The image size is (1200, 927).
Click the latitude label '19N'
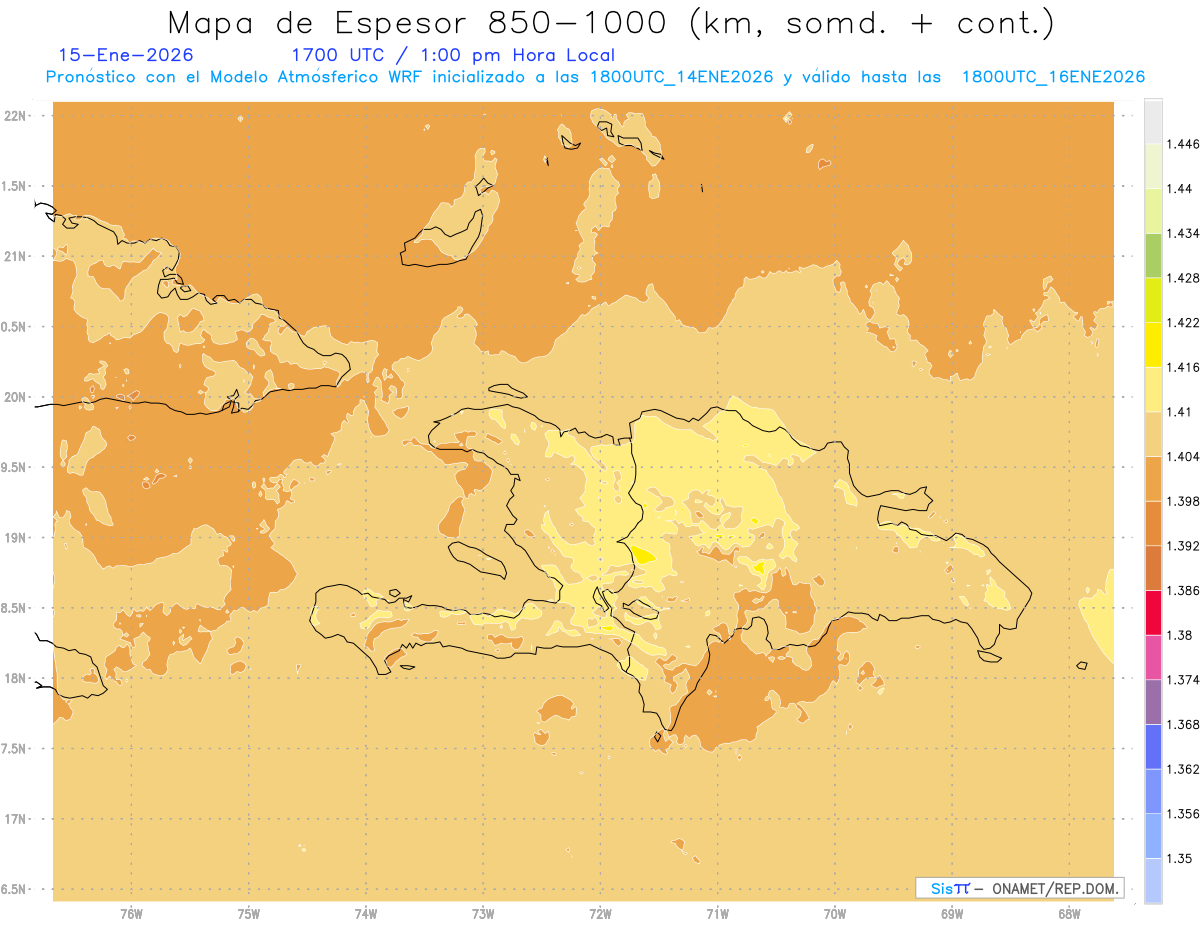(15, 538)
